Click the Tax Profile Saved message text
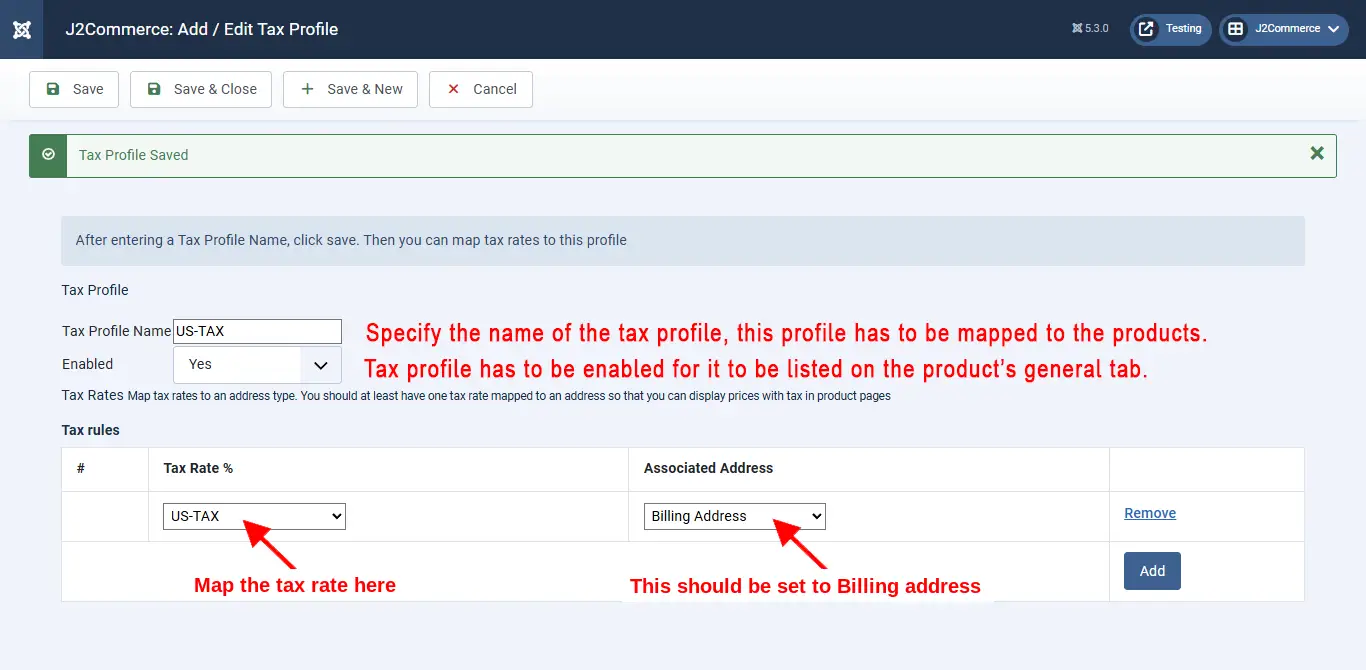This screenshot has width=1366, height=670. tap(134, 155)
